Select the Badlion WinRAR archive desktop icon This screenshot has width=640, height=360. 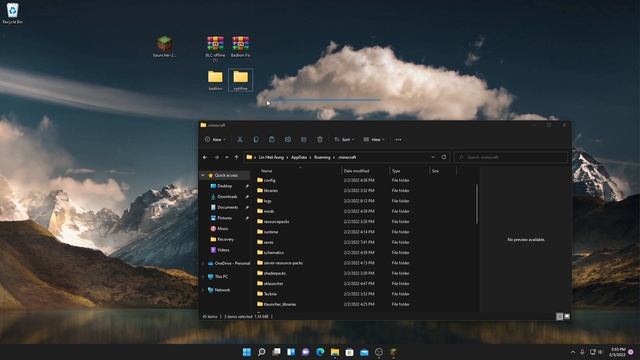240,47
